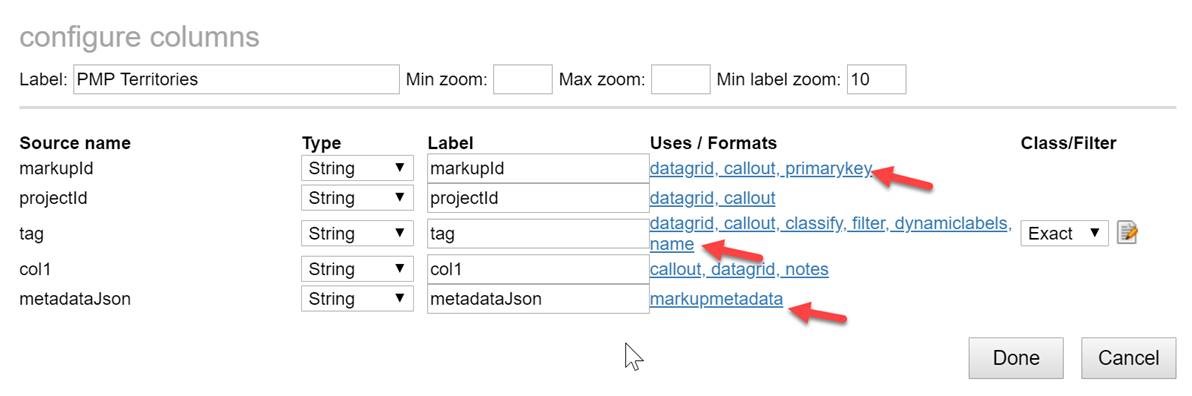Open Type dropdown for projectId row

point(357,198)
